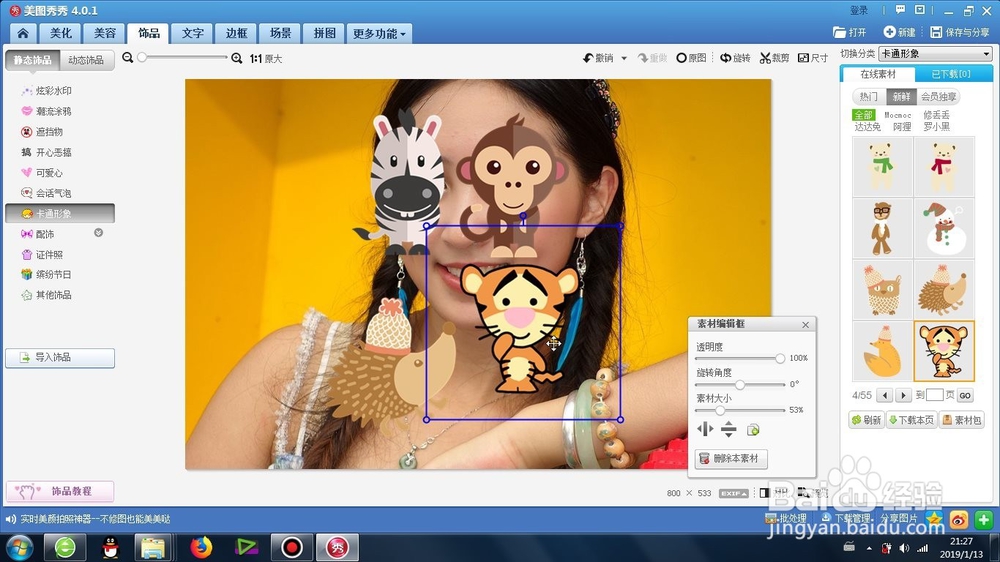Switch to the 文字 tab
The height and width of the screenshot is (562, 1000).
193,33
